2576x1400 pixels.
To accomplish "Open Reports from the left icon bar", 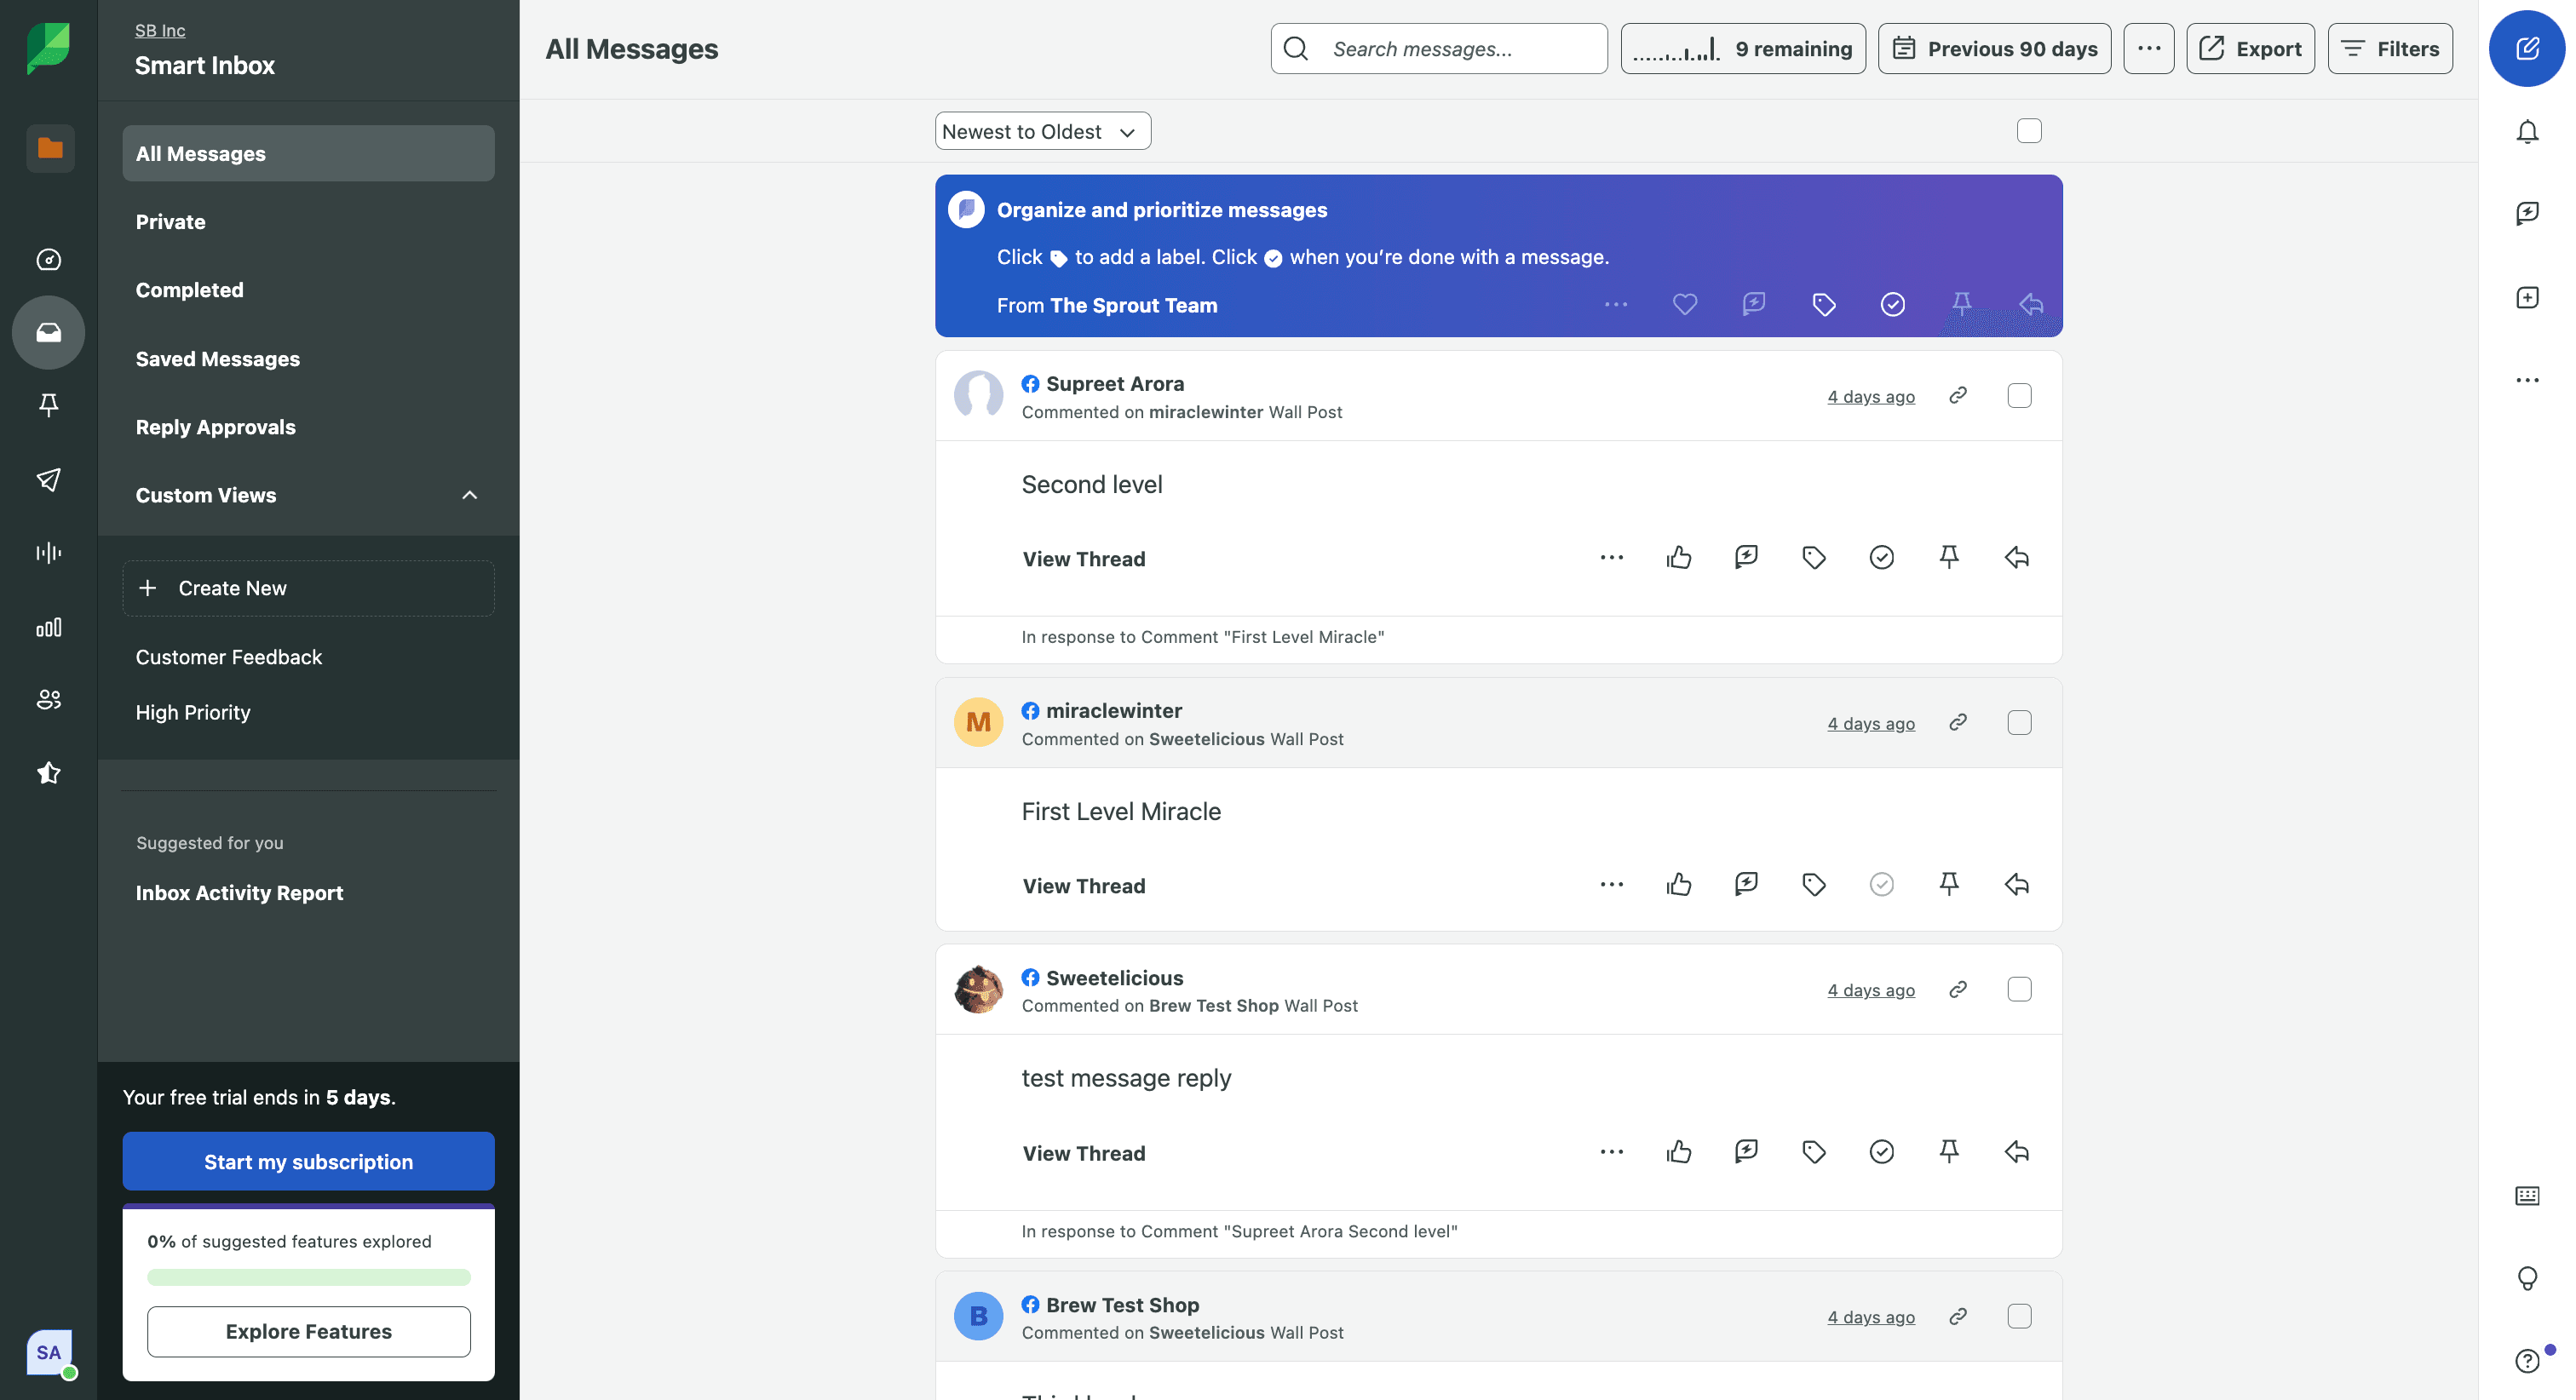I will tap(48, 627).
